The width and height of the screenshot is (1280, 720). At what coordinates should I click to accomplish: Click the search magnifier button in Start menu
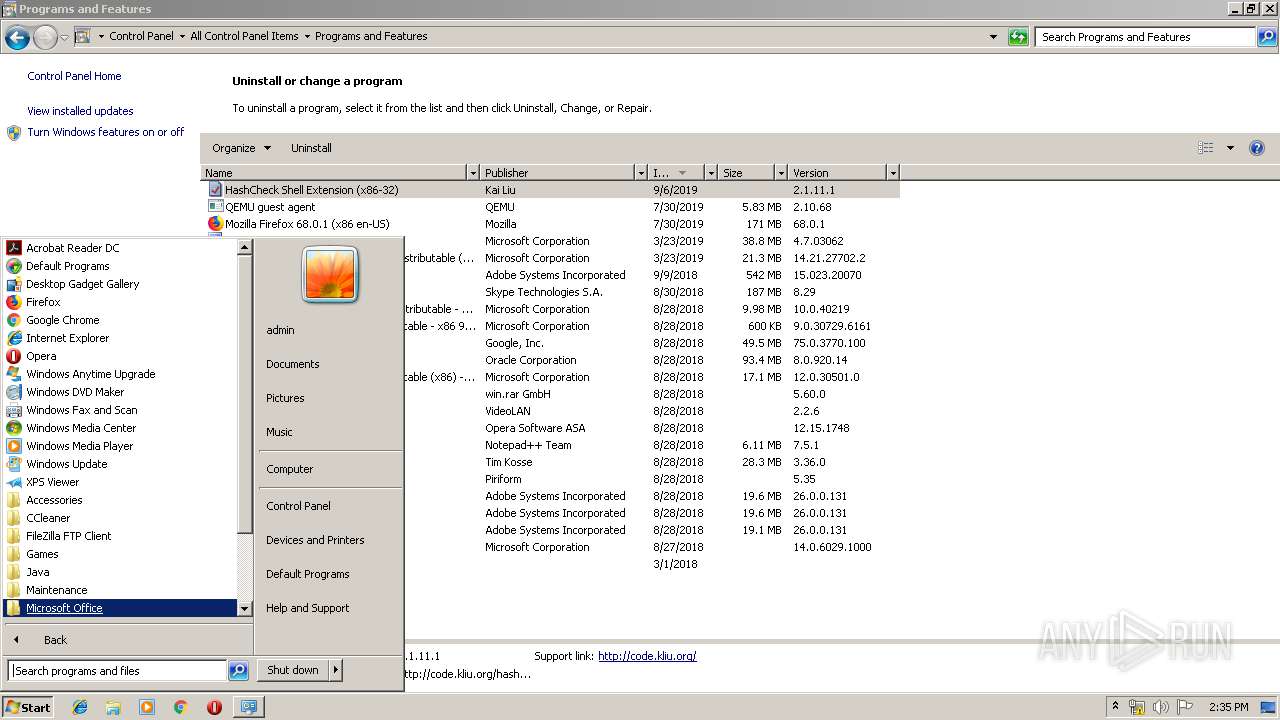tap(238, 671)
